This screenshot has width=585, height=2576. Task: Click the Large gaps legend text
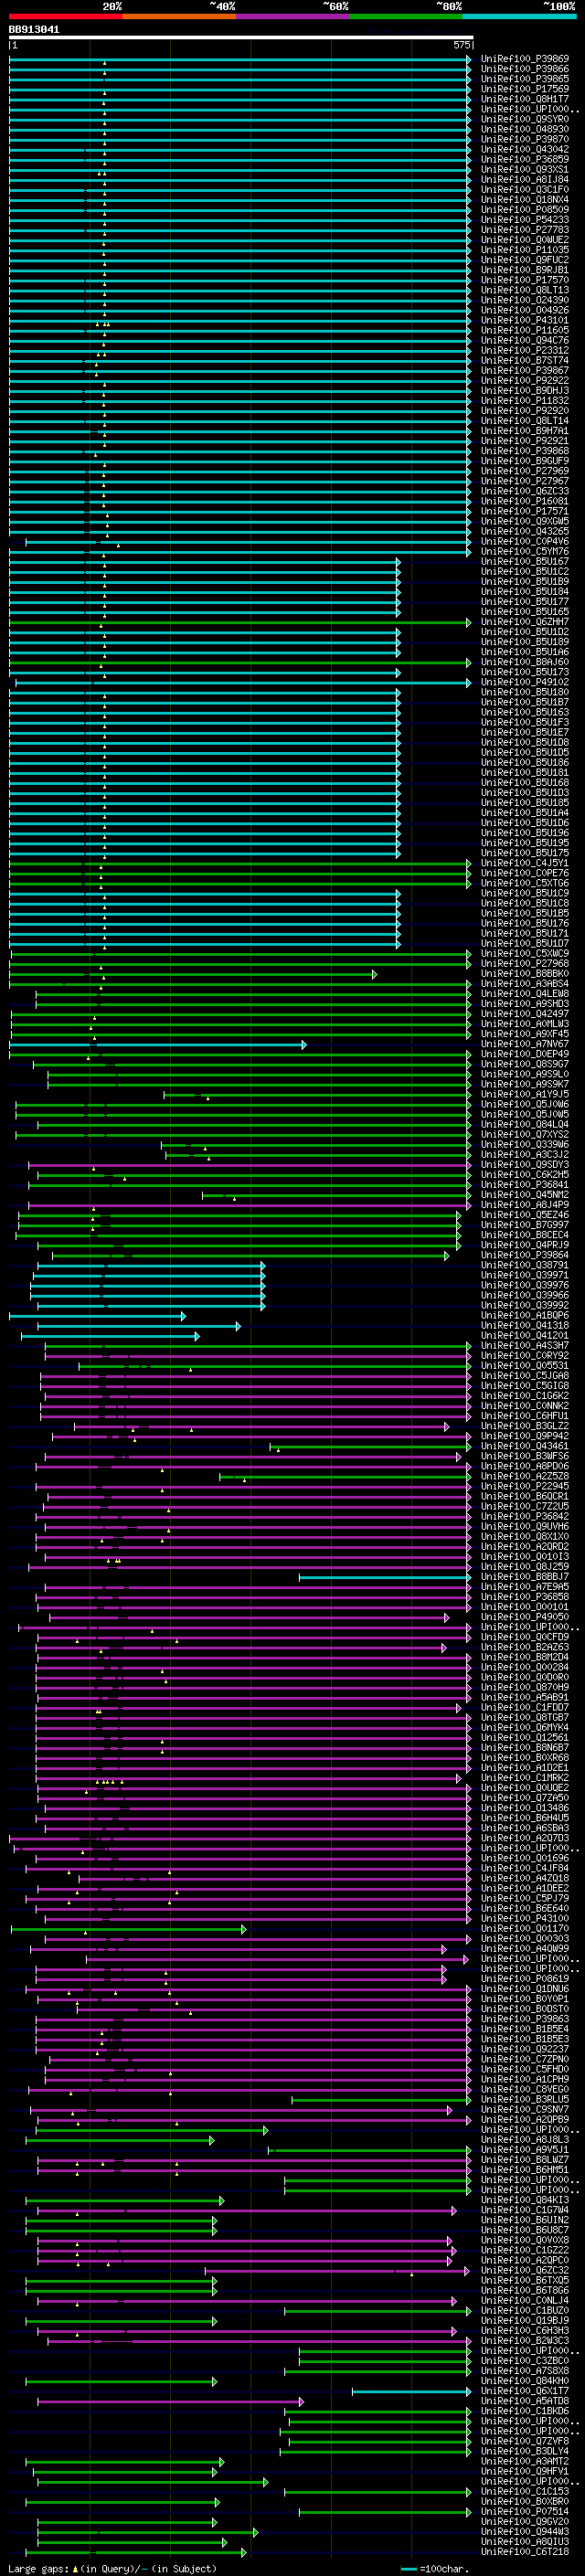[112, 2569]
